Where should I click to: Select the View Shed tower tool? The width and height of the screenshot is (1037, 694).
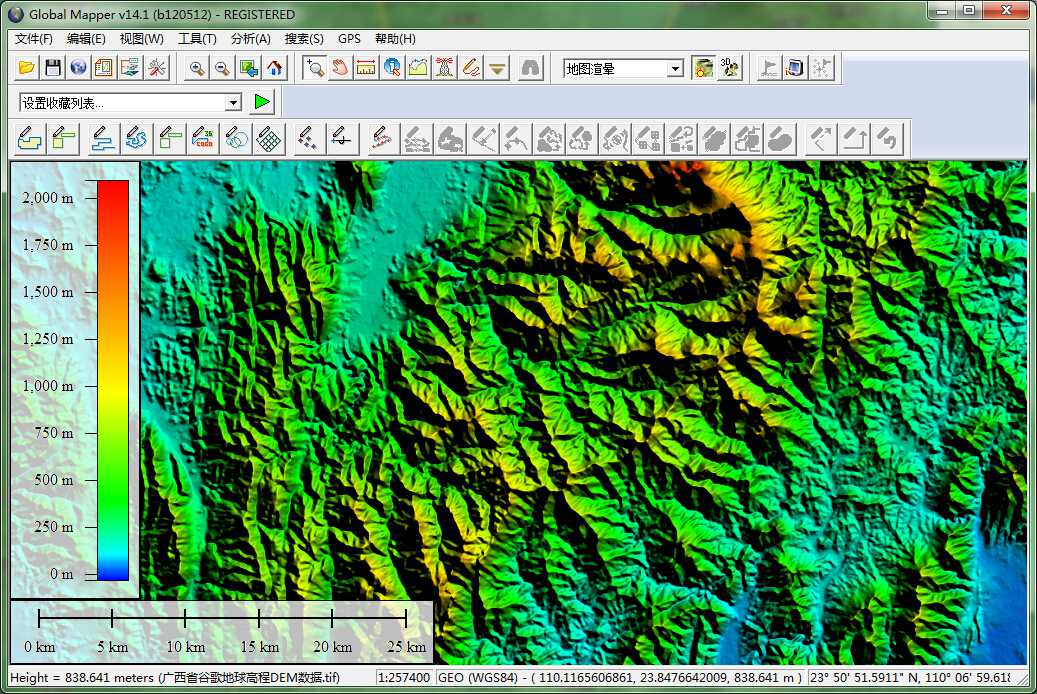444,67
